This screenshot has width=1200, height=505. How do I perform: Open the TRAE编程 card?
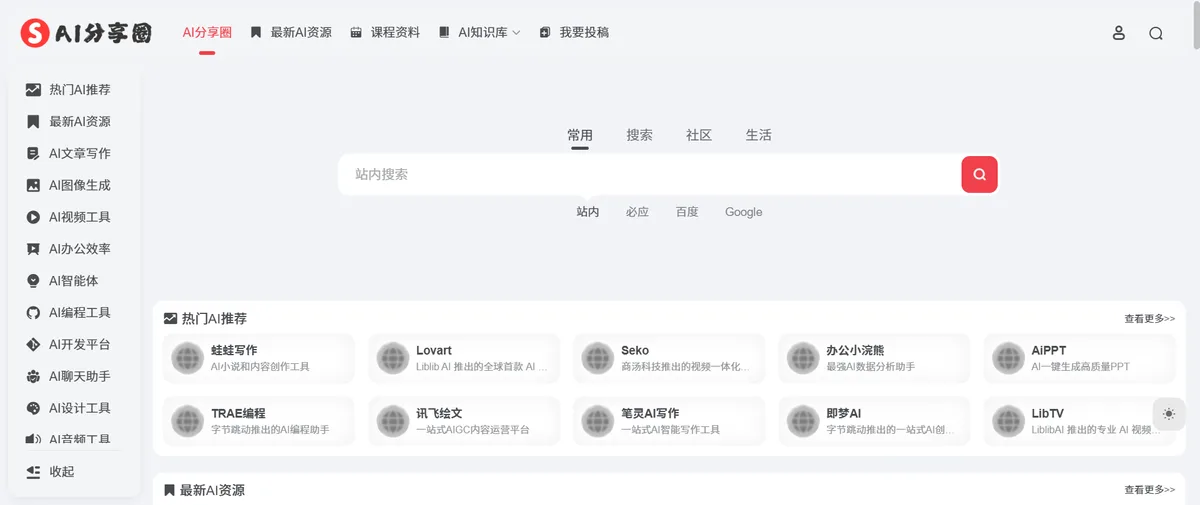point(259,421)
